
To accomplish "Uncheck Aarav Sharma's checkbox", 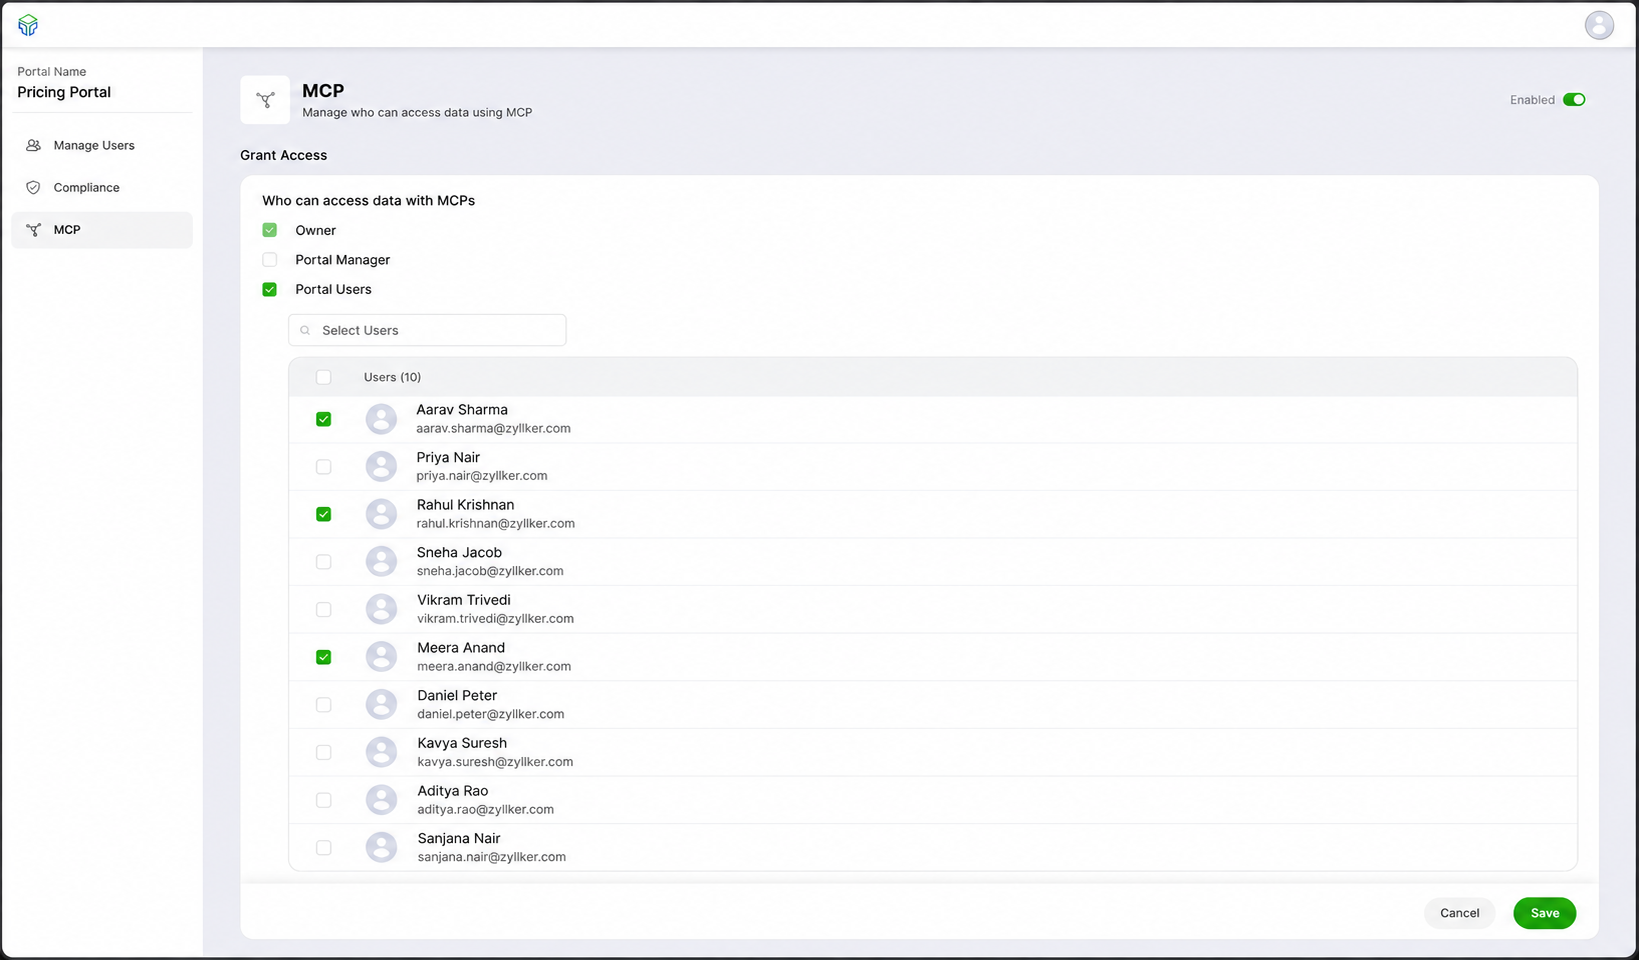I will point(323,419).
